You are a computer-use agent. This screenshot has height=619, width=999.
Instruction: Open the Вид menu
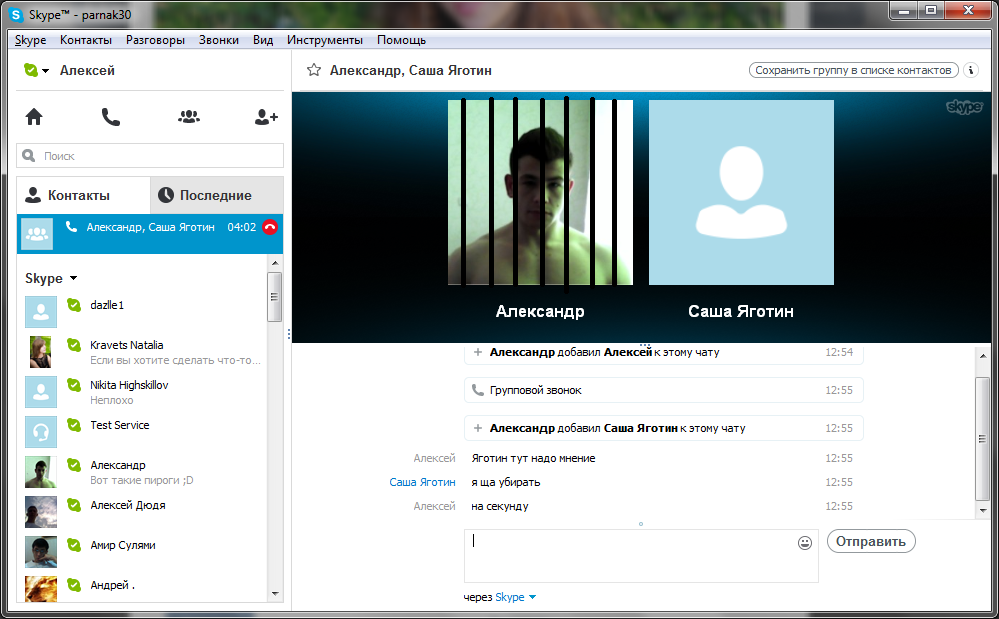point(263,39)
